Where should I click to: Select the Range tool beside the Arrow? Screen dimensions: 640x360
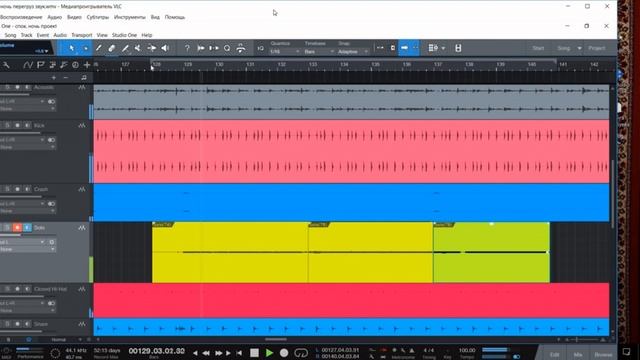click(85, 48)
